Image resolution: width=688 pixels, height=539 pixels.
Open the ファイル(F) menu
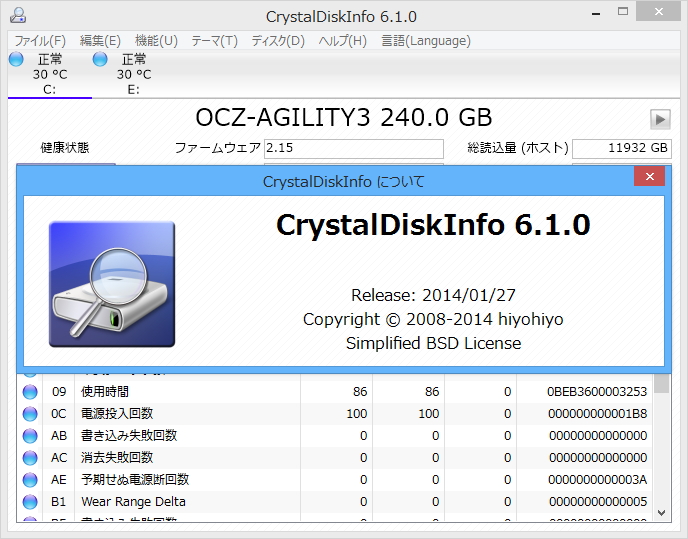tap(40, 41)
